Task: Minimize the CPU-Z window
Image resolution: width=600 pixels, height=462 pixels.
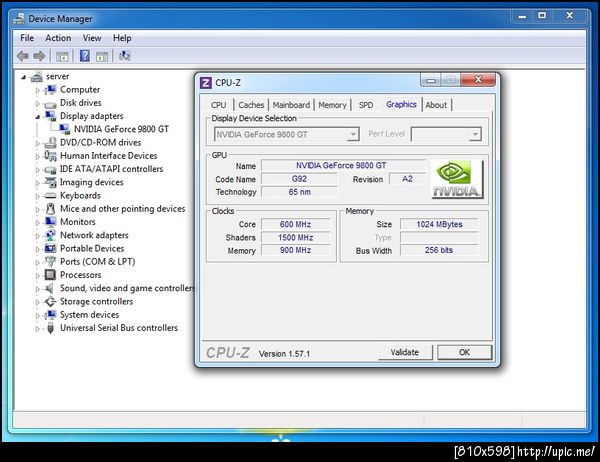Action: (x=431, y=80)
